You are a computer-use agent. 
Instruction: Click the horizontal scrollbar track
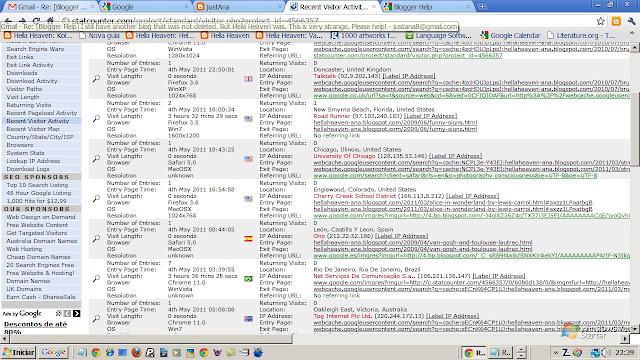point(457,338)
